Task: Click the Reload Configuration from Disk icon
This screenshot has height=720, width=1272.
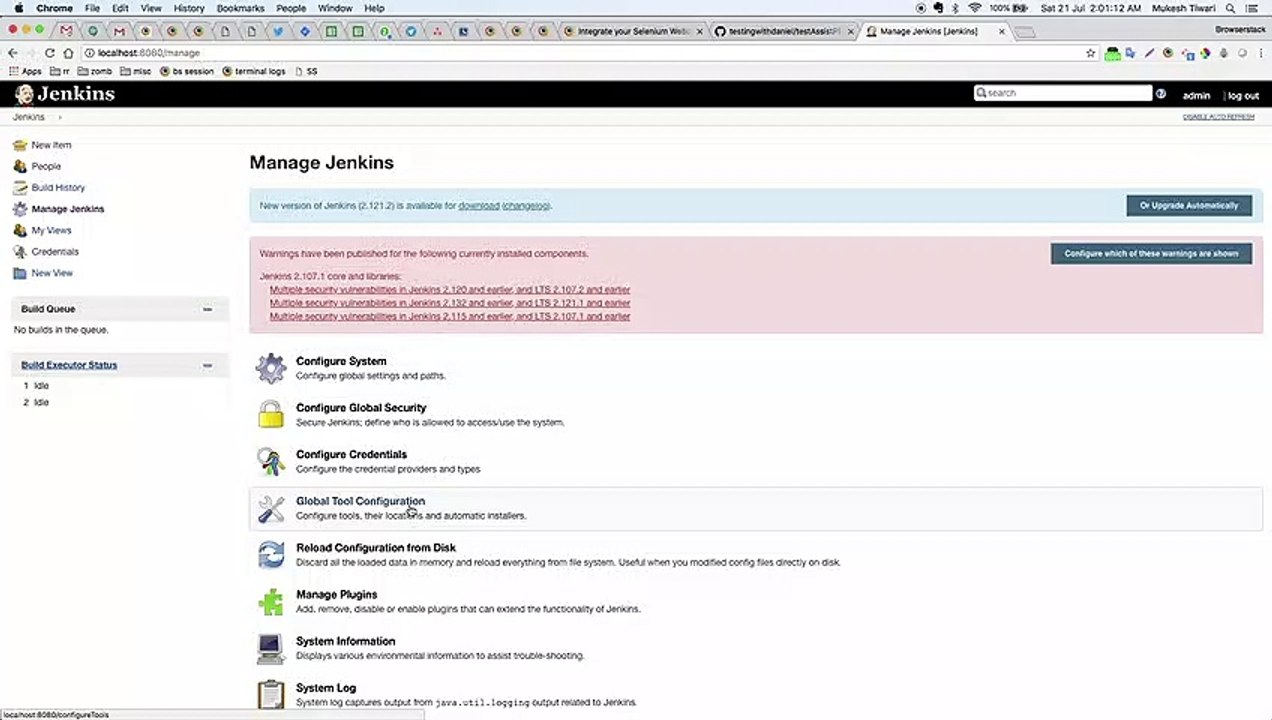Action: click(271, 554)
